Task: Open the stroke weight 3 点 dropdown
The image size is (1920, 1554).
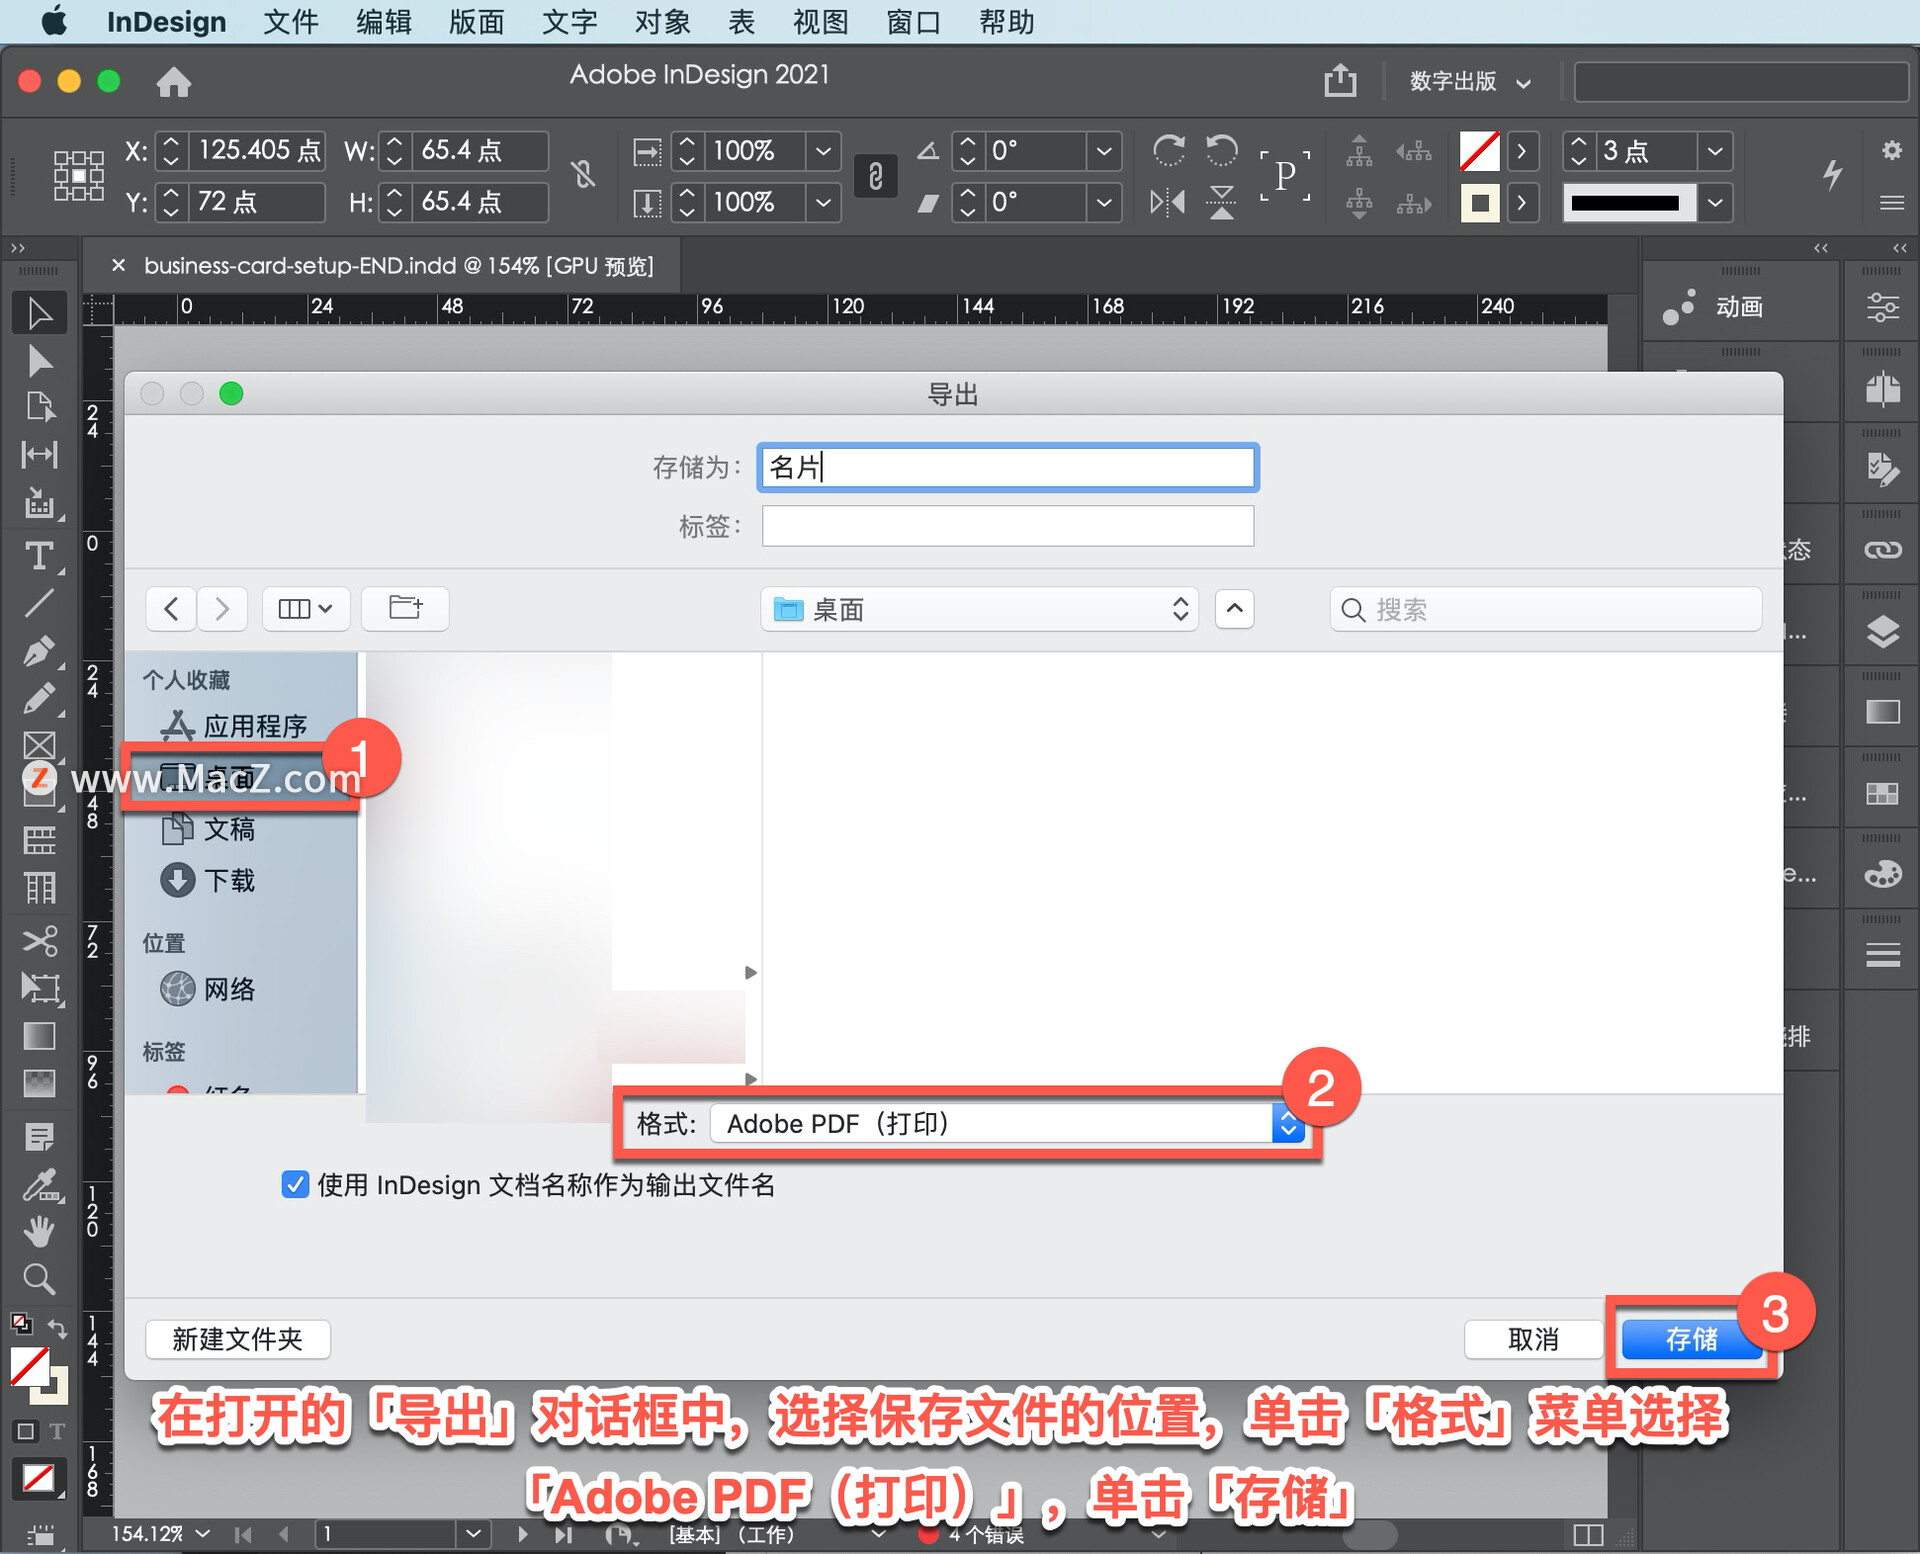Action: coord(1715,151)
